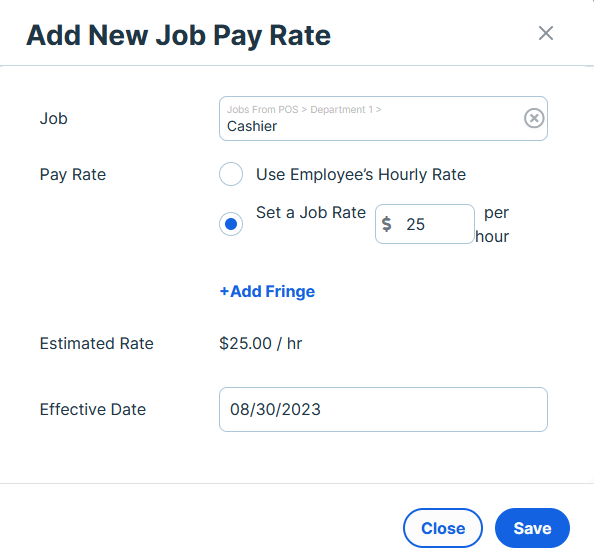Click the estimated rate value $25.00 / hr
Viewport: 594px width, 557px height.
(260, 343)
